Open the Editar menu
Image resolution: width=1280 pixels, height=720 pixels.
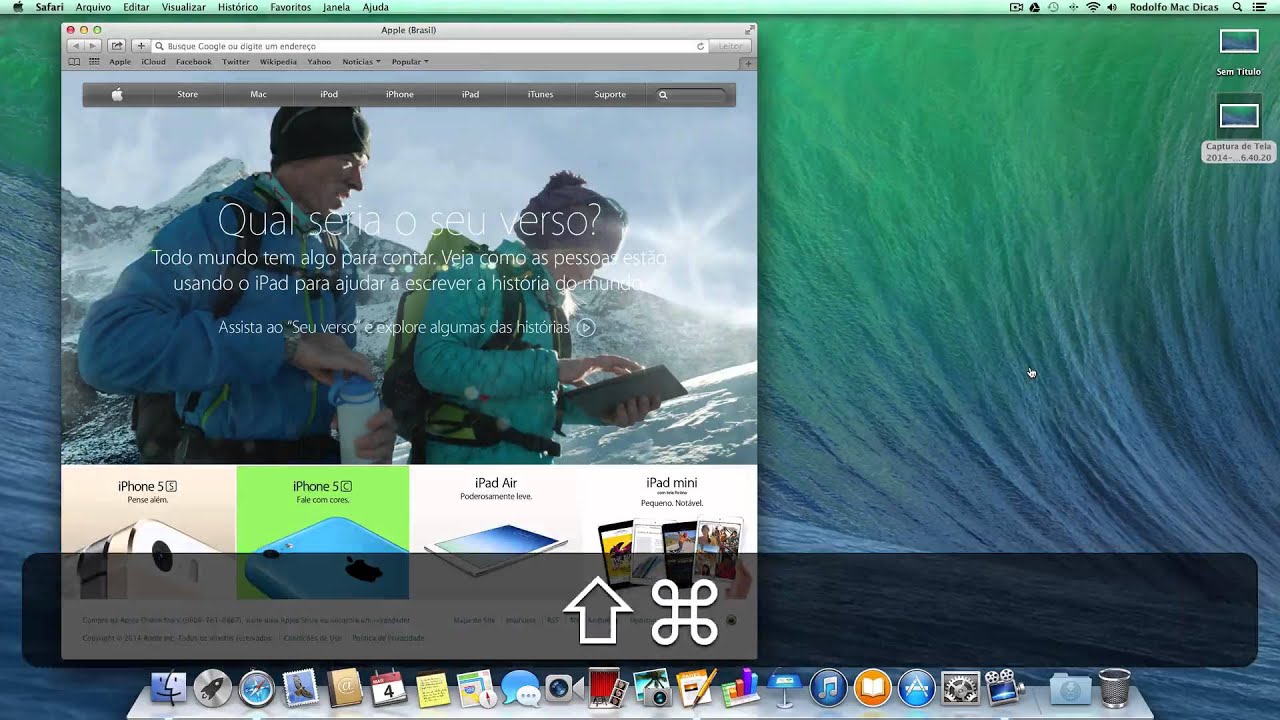[x=136, y=7]
